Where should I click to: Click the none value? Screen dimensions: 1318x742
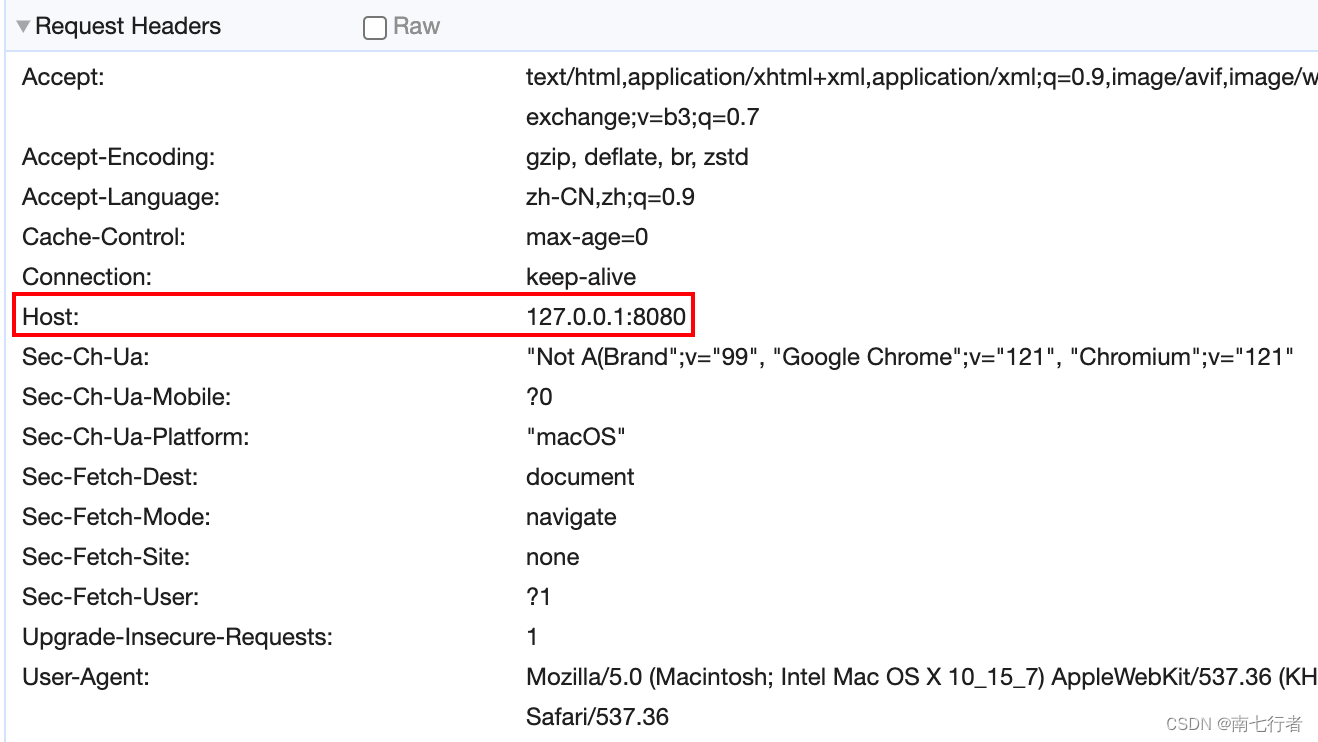coord(553,557)
